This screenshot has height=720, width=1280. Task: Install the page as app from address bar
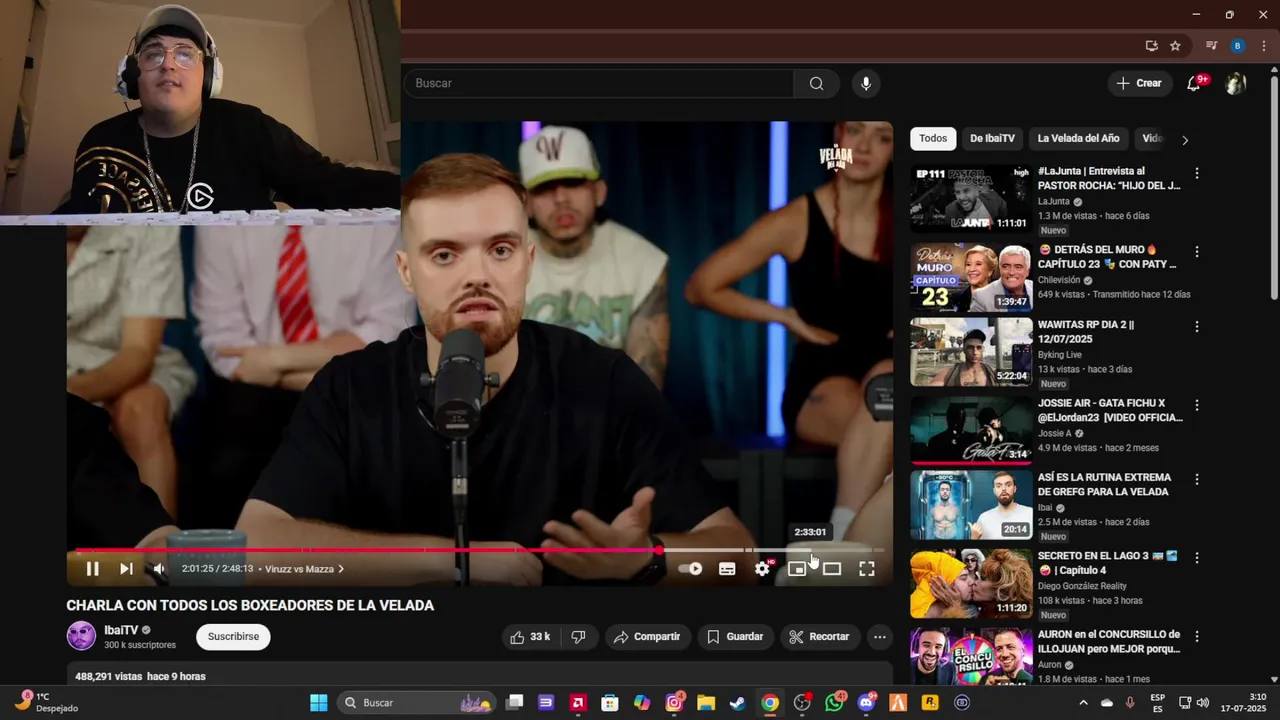1152,46
